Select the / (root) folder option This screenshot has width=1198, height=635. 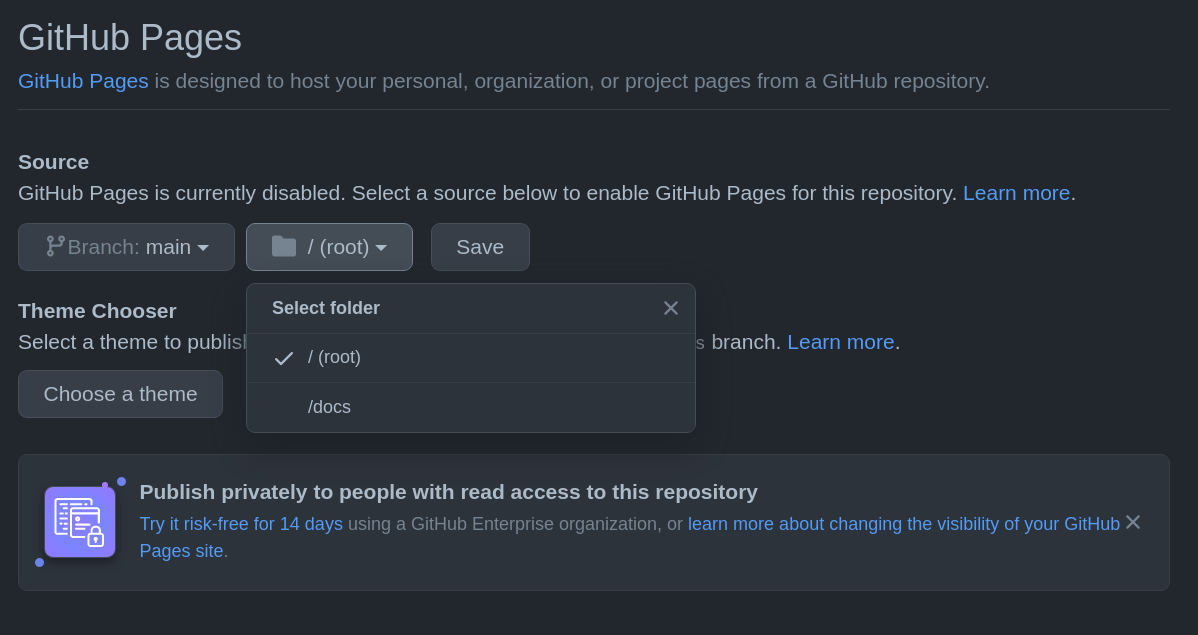click(334, 357)
